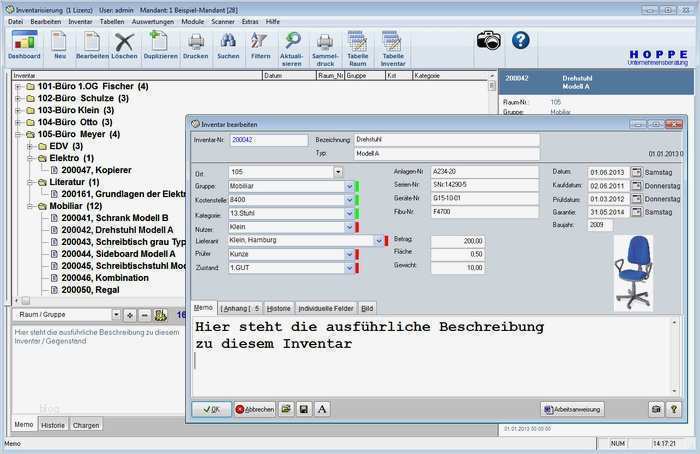The height and width of the screenshot is (454, 700).
Task: Open search with the Suchen binoculars
Action: pos(228,45)
